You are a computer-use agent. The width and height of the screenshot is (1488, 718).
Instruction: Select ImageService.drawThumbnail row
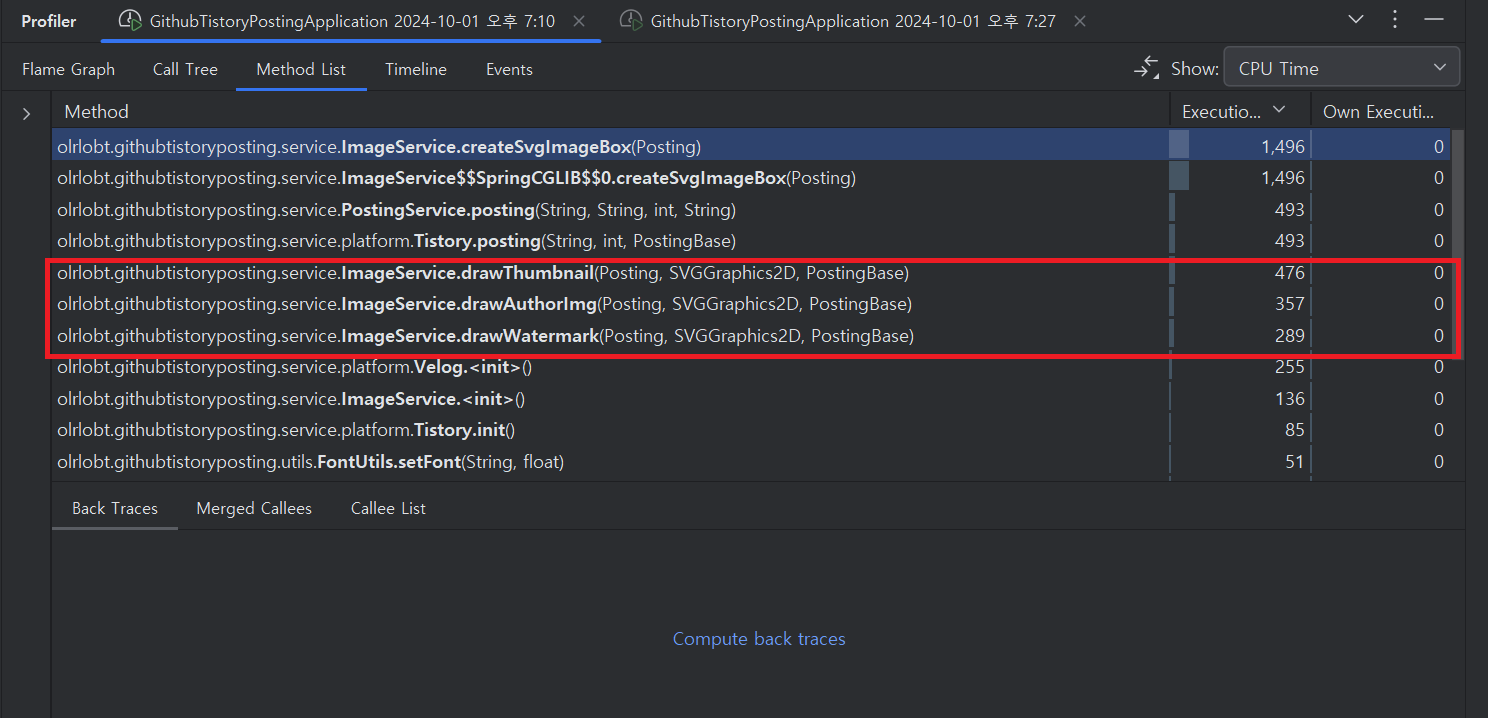coord(751,273)
